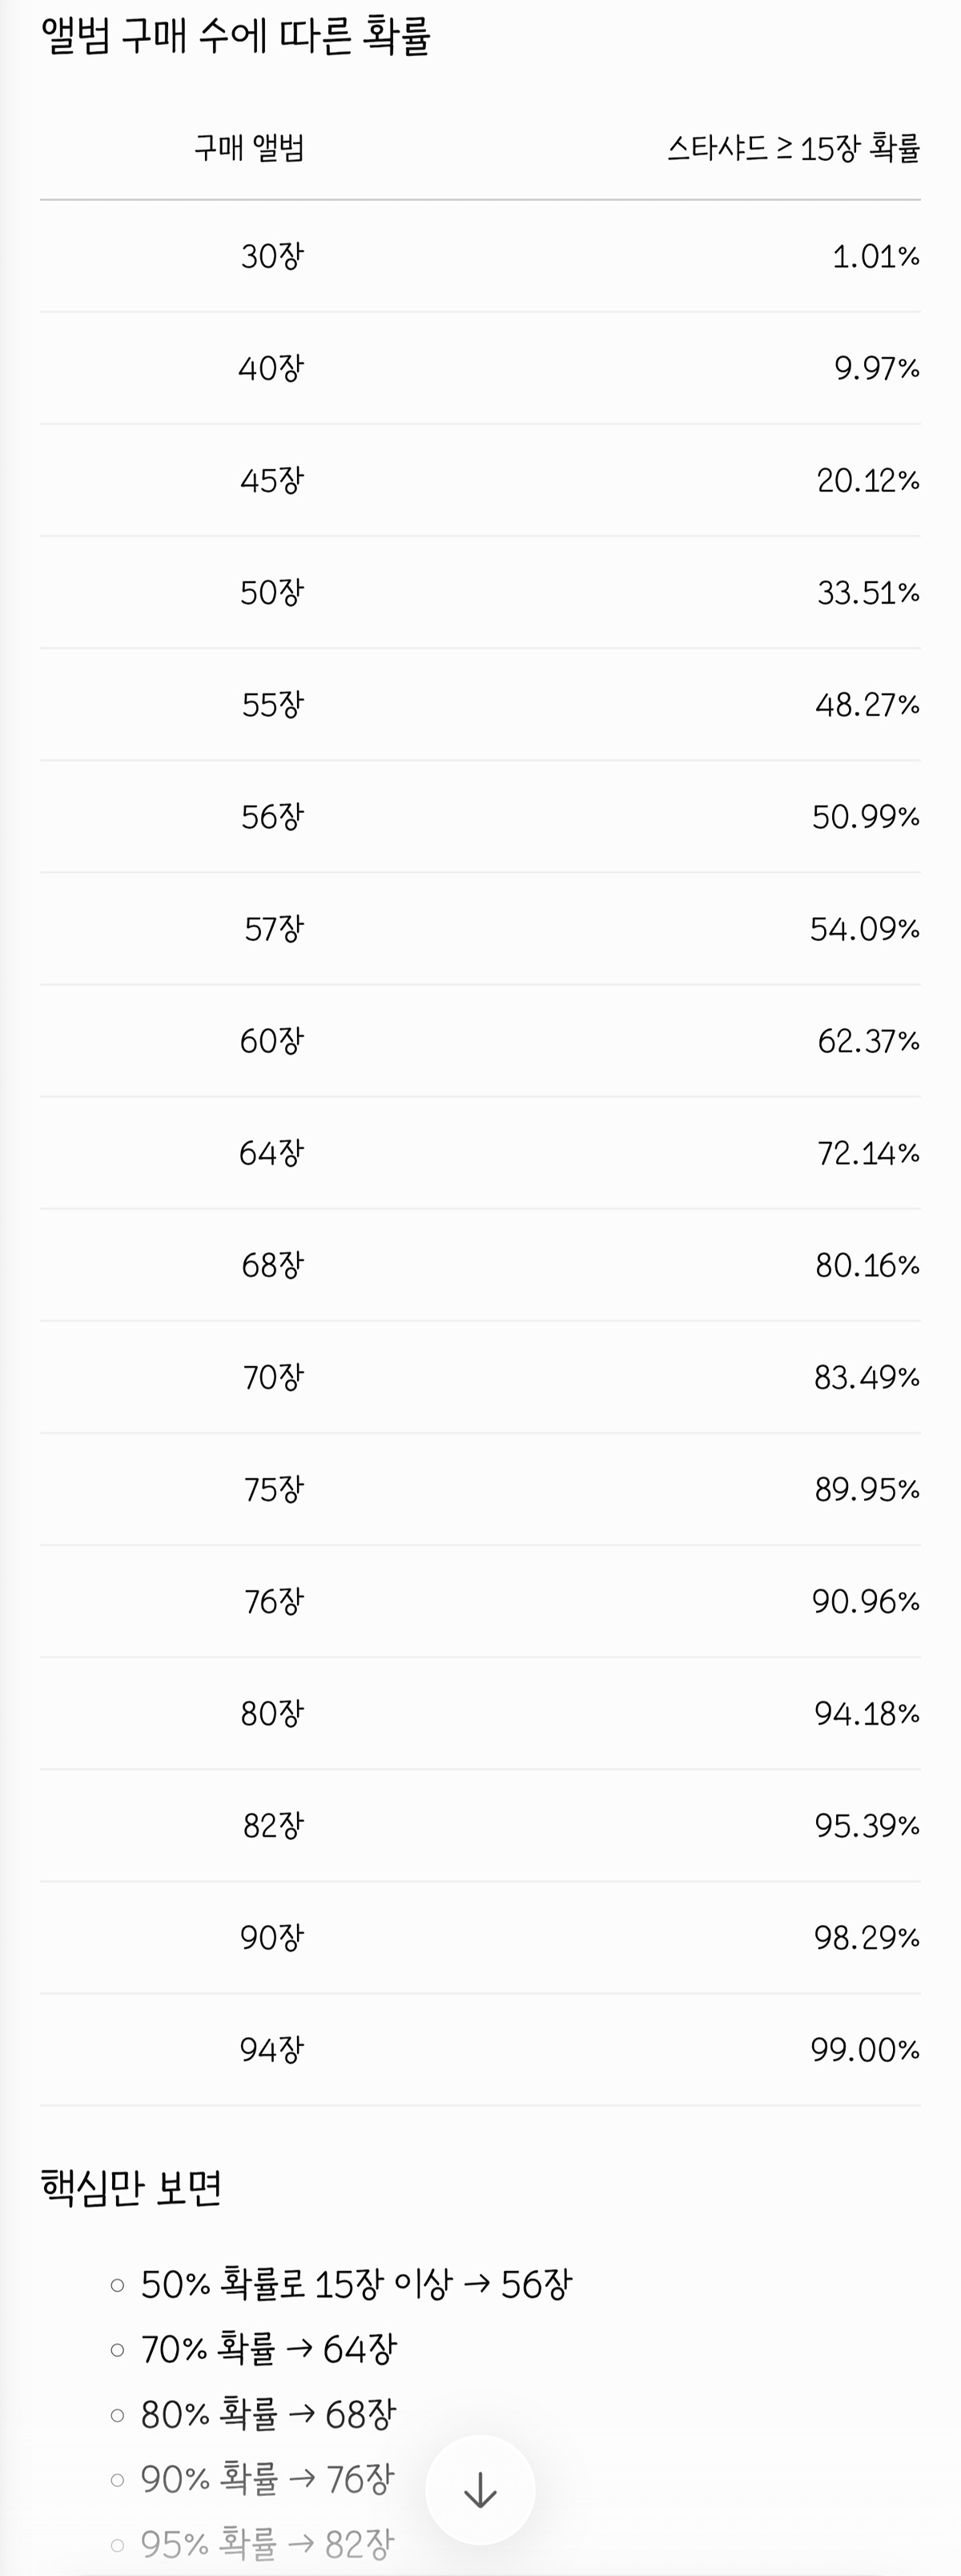Select the 70장 row label
The height and width of the screenshot is (2576, 961).
273,1377
